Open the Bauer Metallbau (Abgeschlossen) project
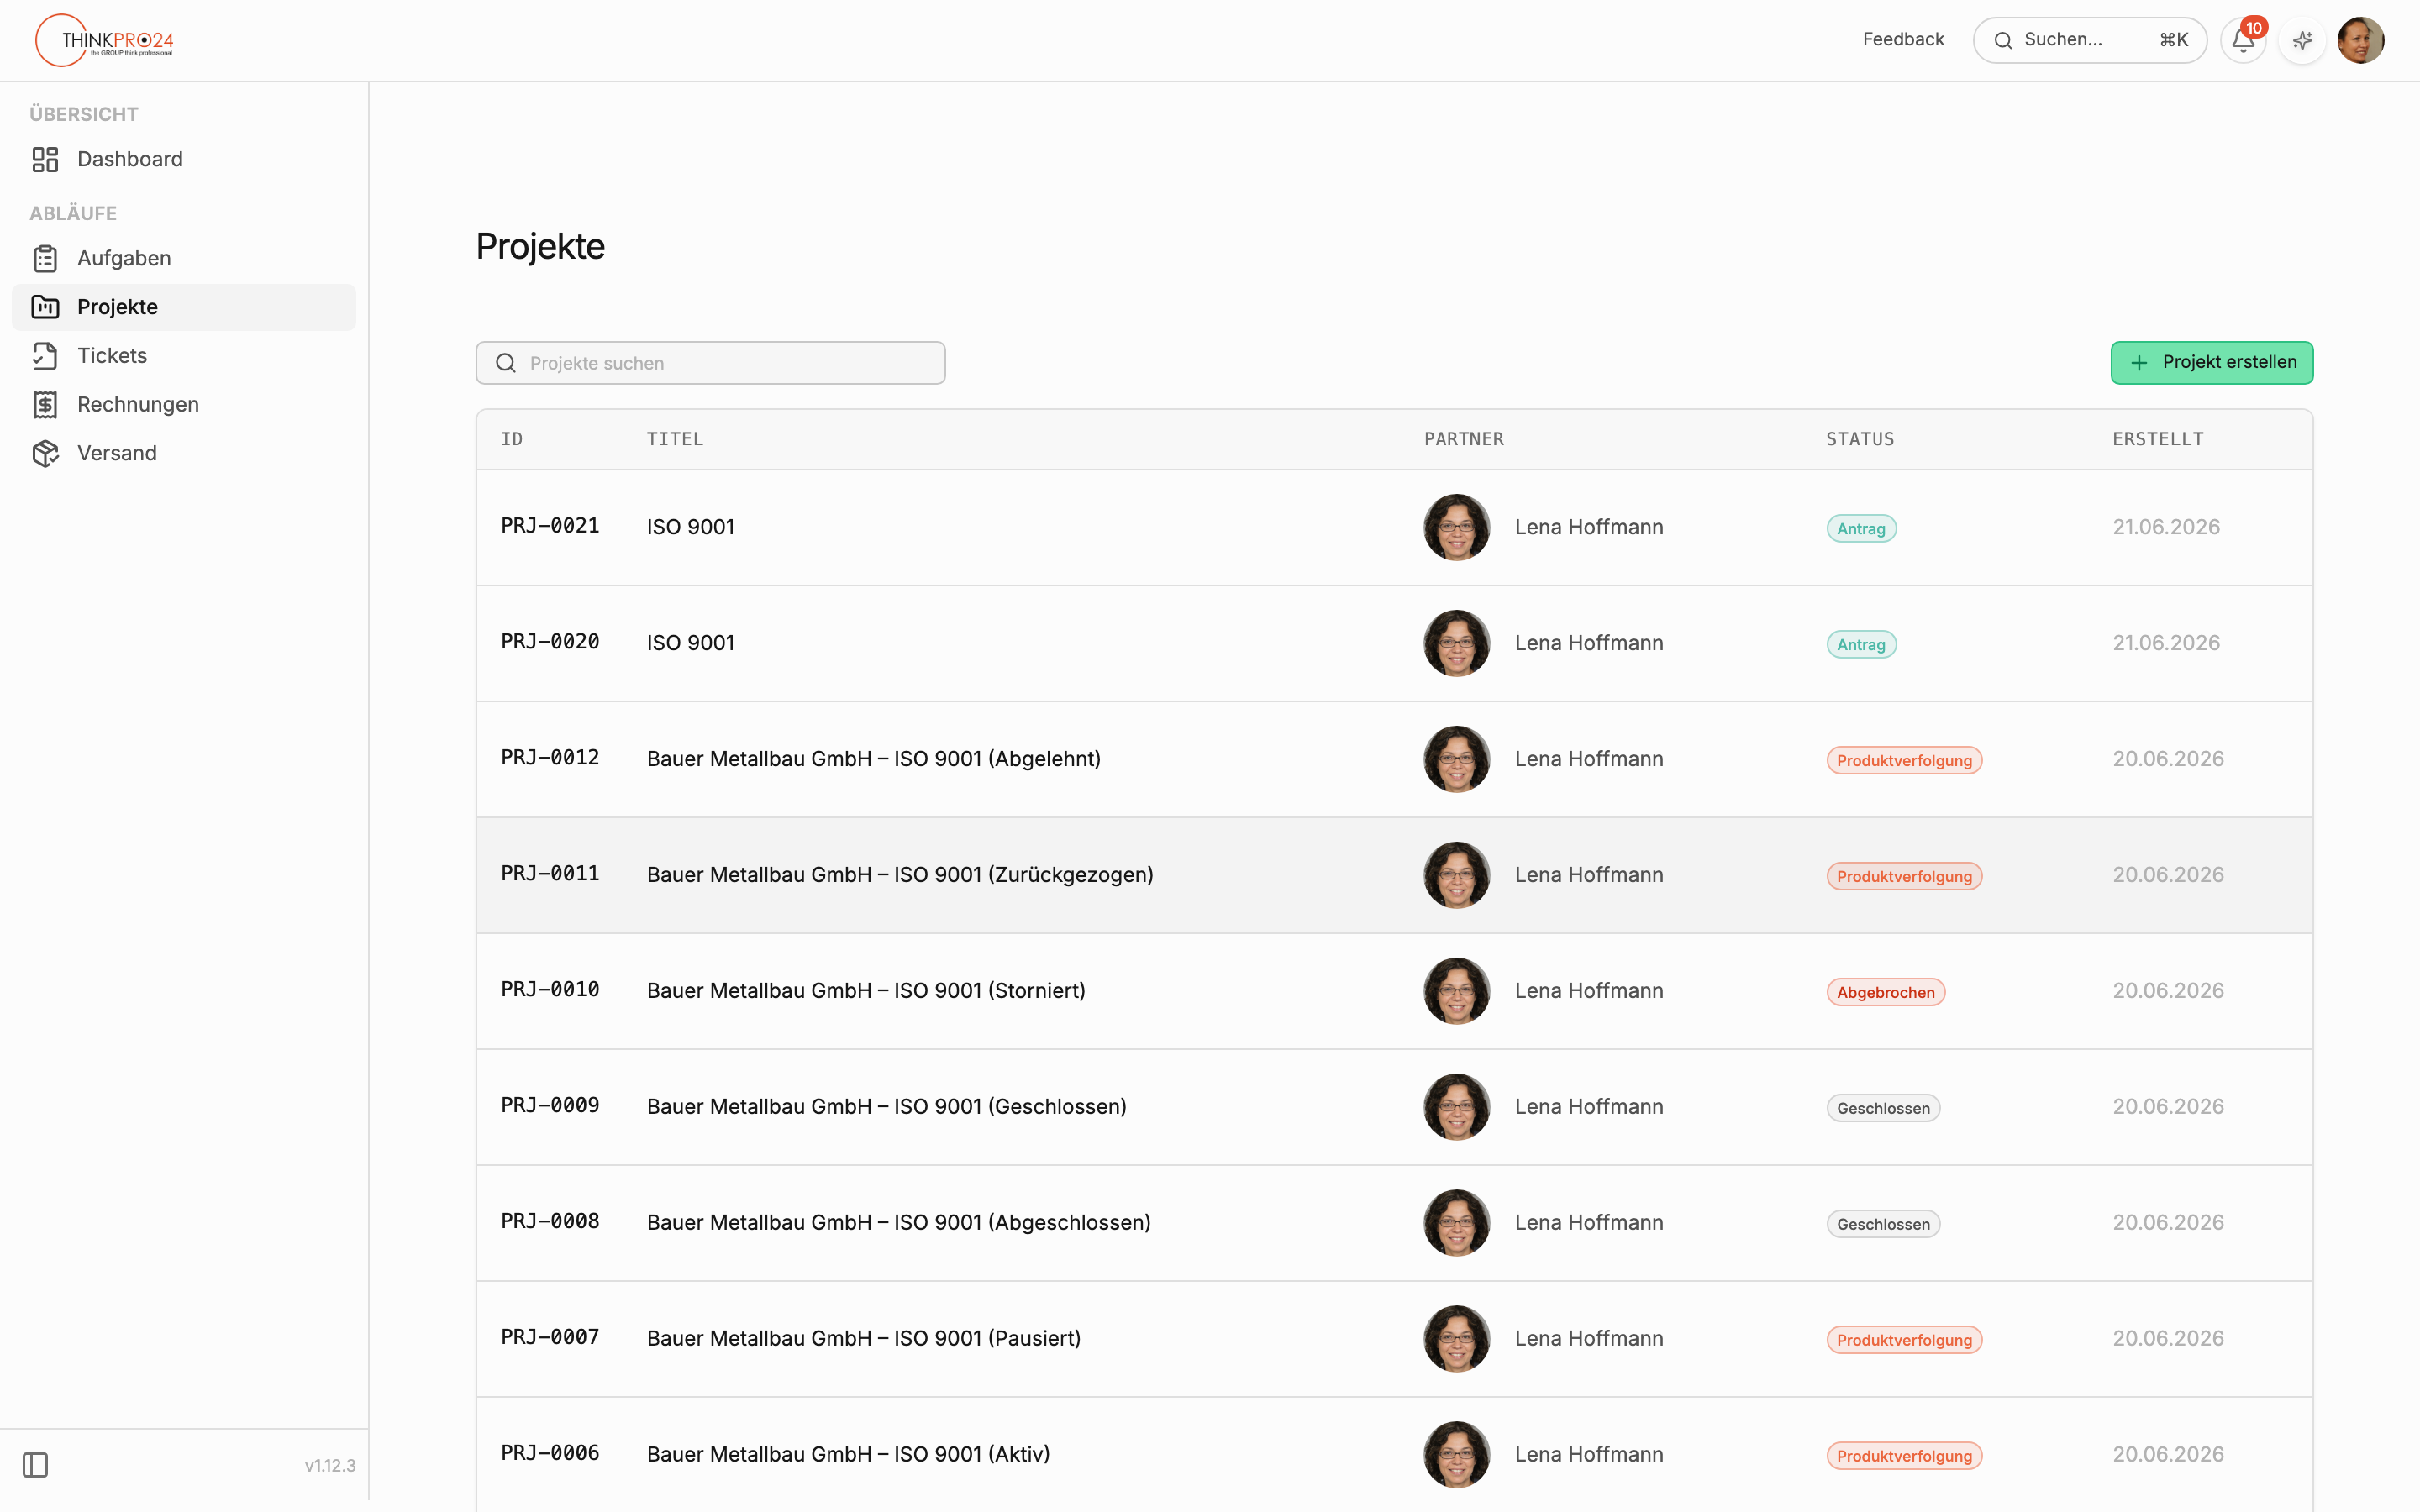The width and height of the screenshot is (2420, 1512). click(1394, 1223)
